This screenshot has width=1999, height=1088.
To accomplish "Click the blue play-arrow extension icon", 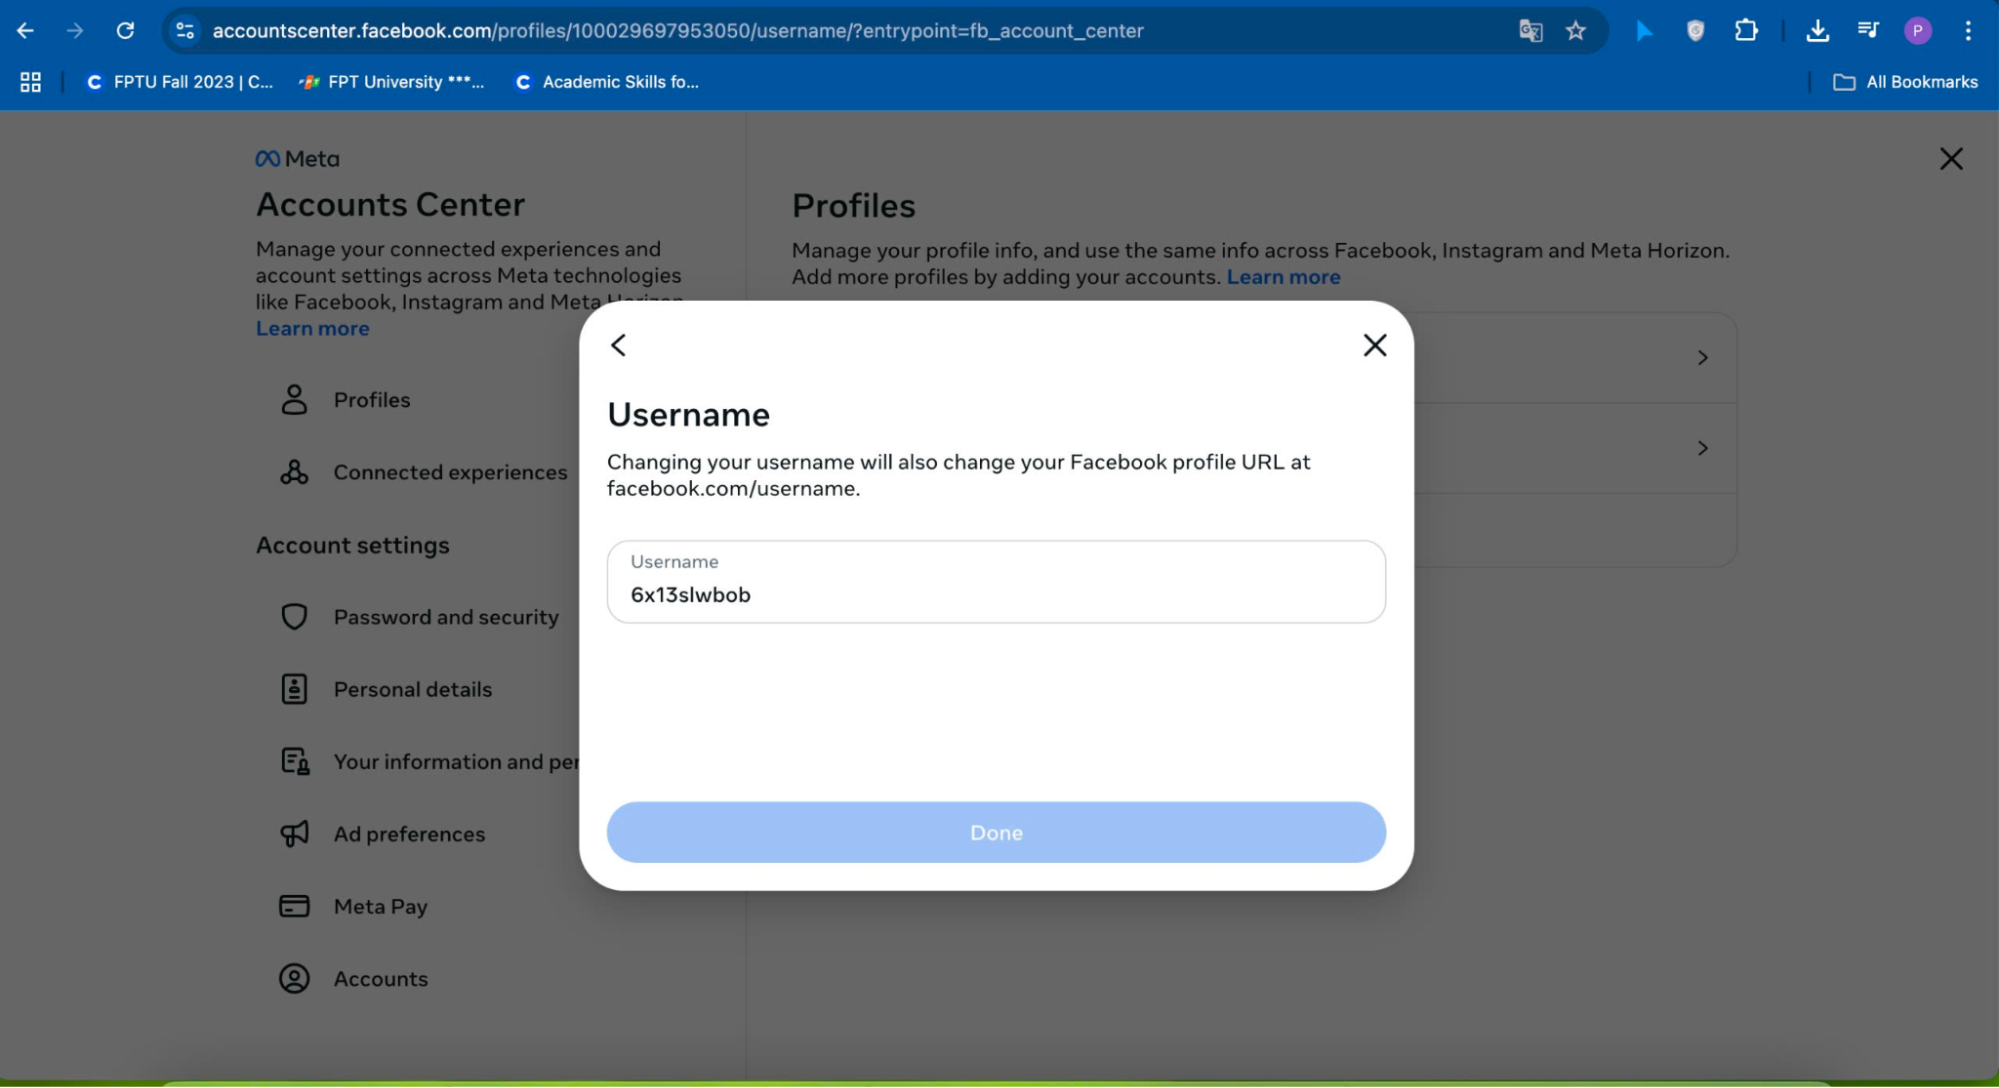I will (1644, 30).
